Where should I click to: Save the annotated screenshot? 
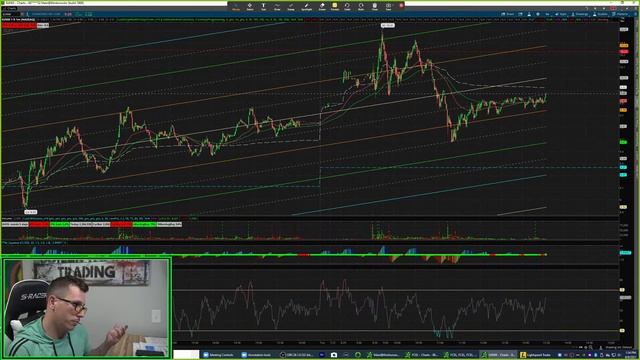pos(388,6)
